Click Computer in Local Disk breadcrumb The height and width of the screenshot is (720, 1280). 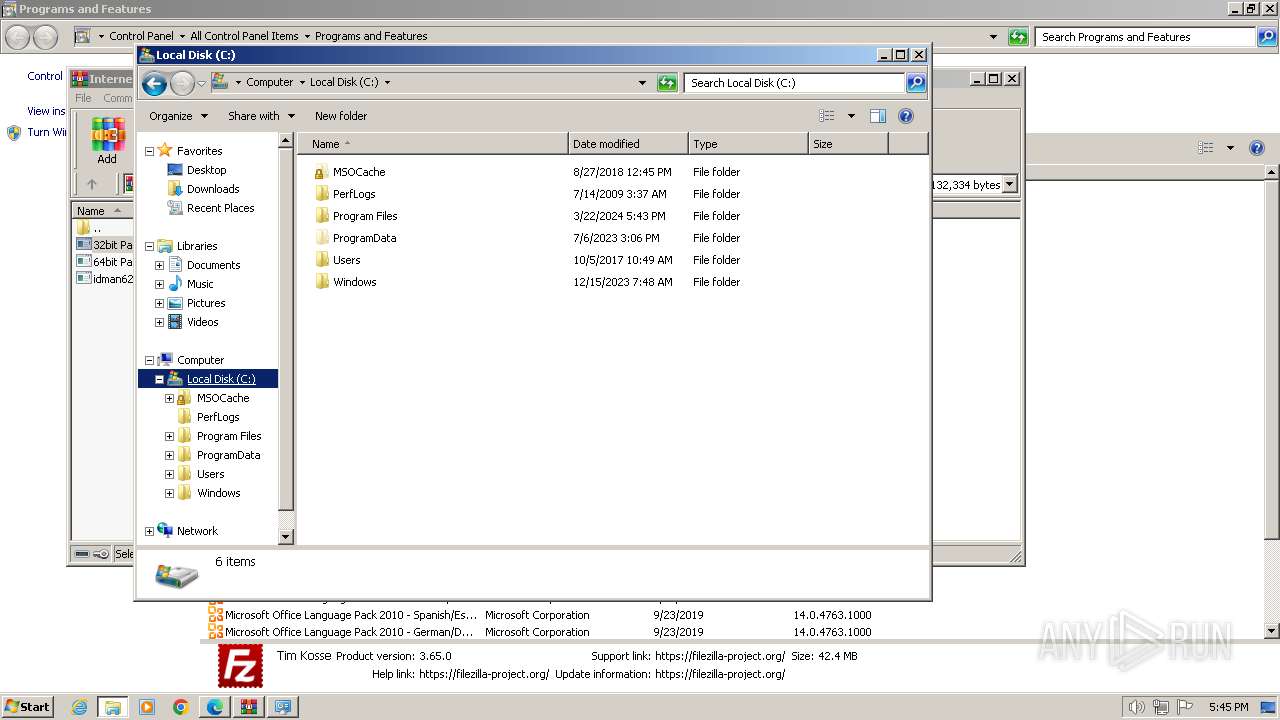(x=270, y=83)
